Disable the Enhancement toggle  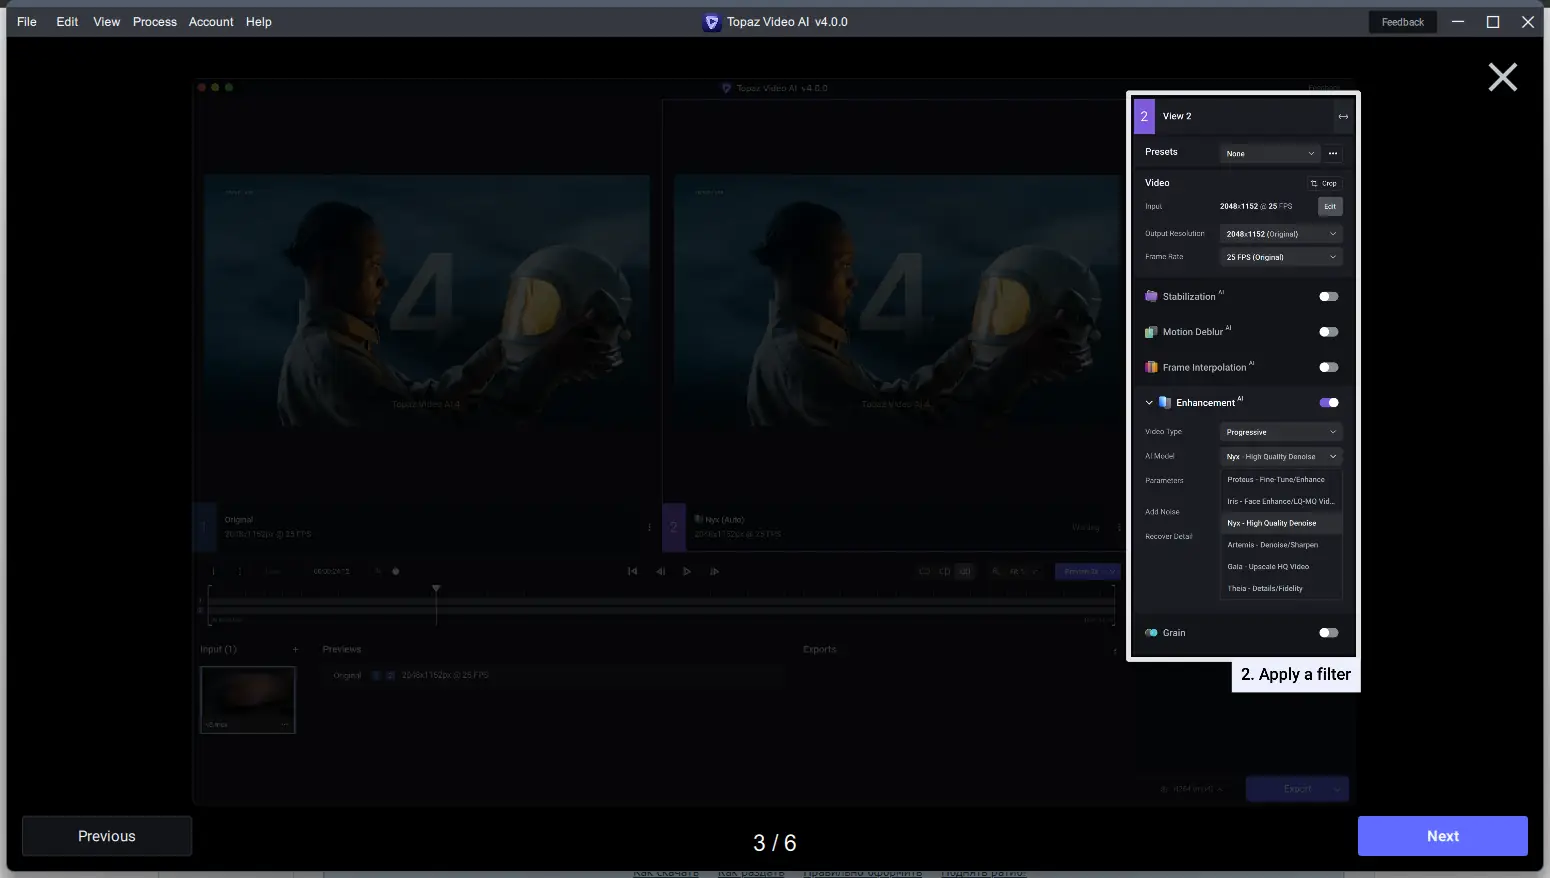click(1328, 403)
